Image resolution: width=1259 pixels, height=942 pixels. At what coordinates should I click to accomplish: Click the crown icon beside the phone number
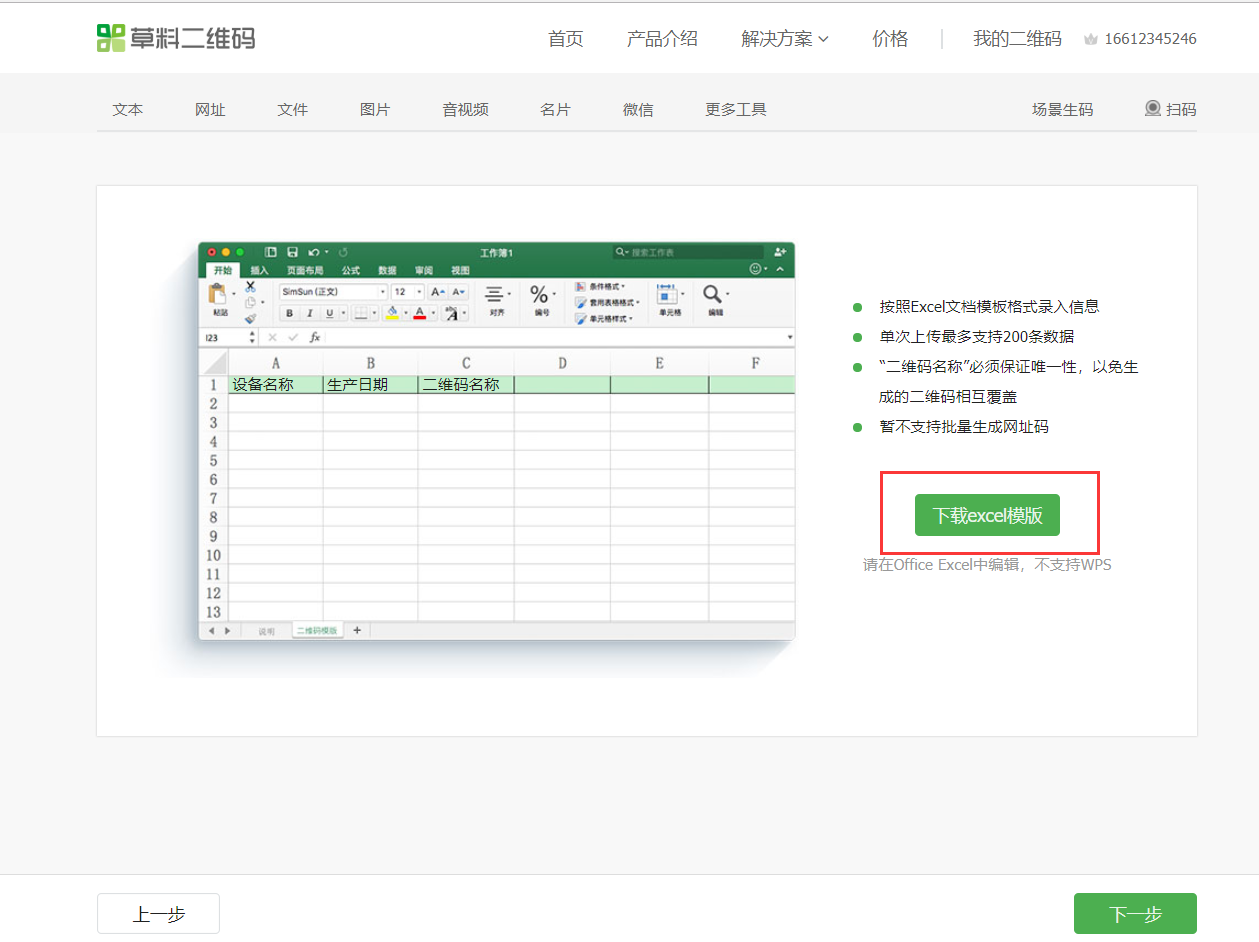click(x=1091, y=40)
